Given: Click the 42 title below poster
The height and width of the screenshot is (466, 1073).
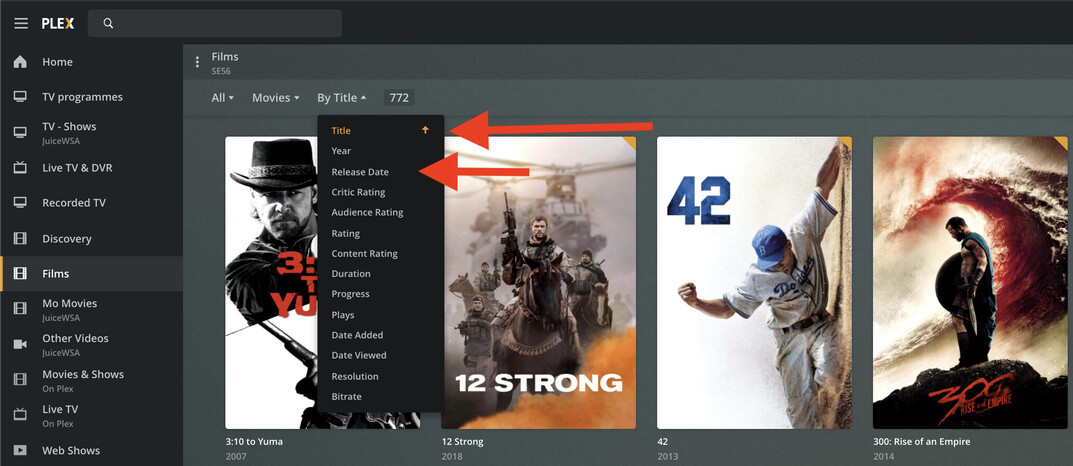Looking at the screenshot, I should [662, 441].
